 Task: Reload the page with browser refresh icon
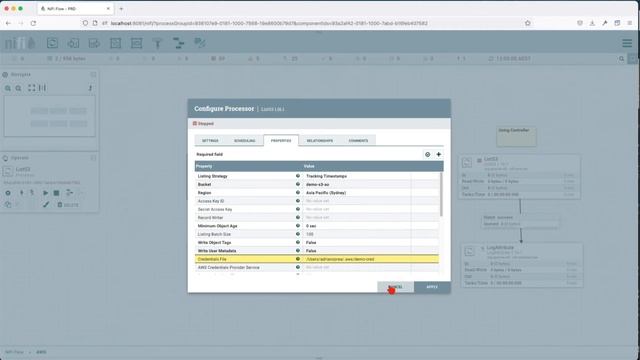point(33,23)
